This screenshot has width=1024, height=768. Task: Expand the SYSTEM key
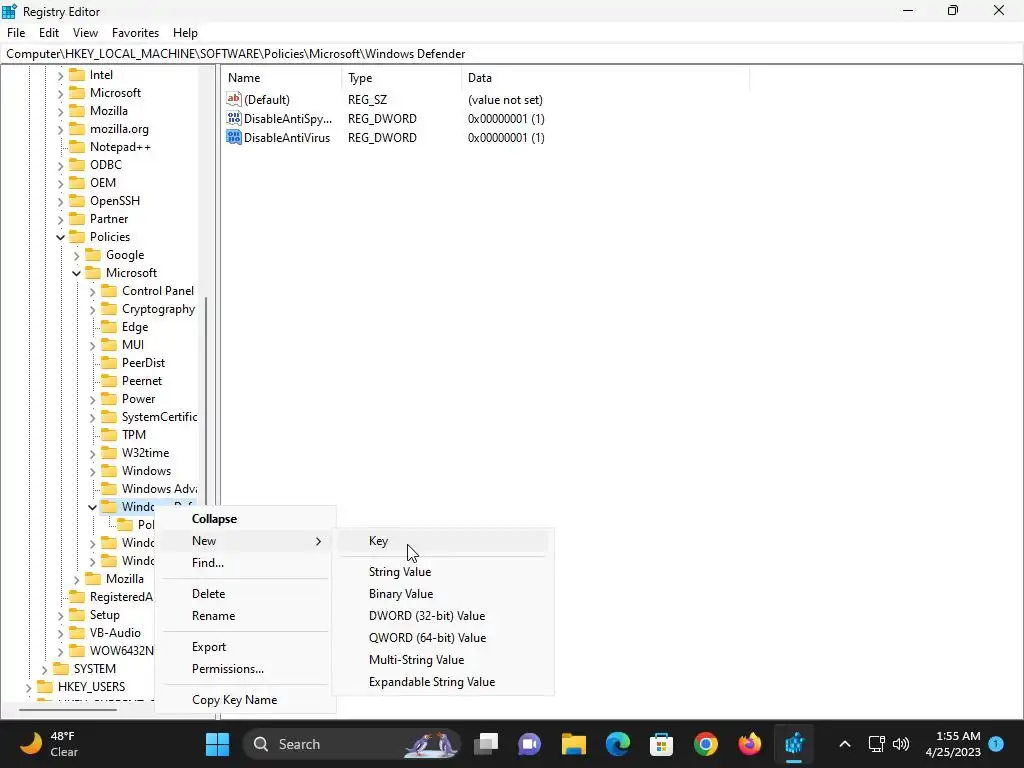44,669
